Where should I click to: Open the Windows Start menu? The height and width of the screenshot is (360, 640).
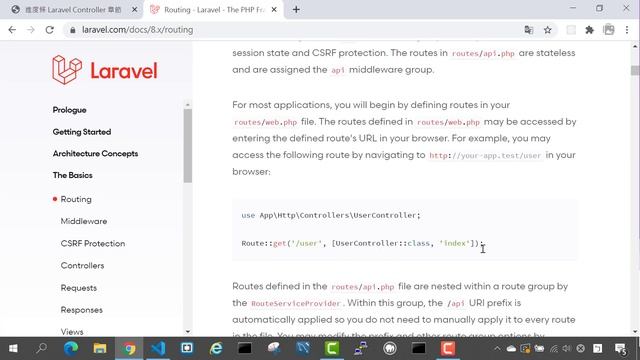click(13, 349)
